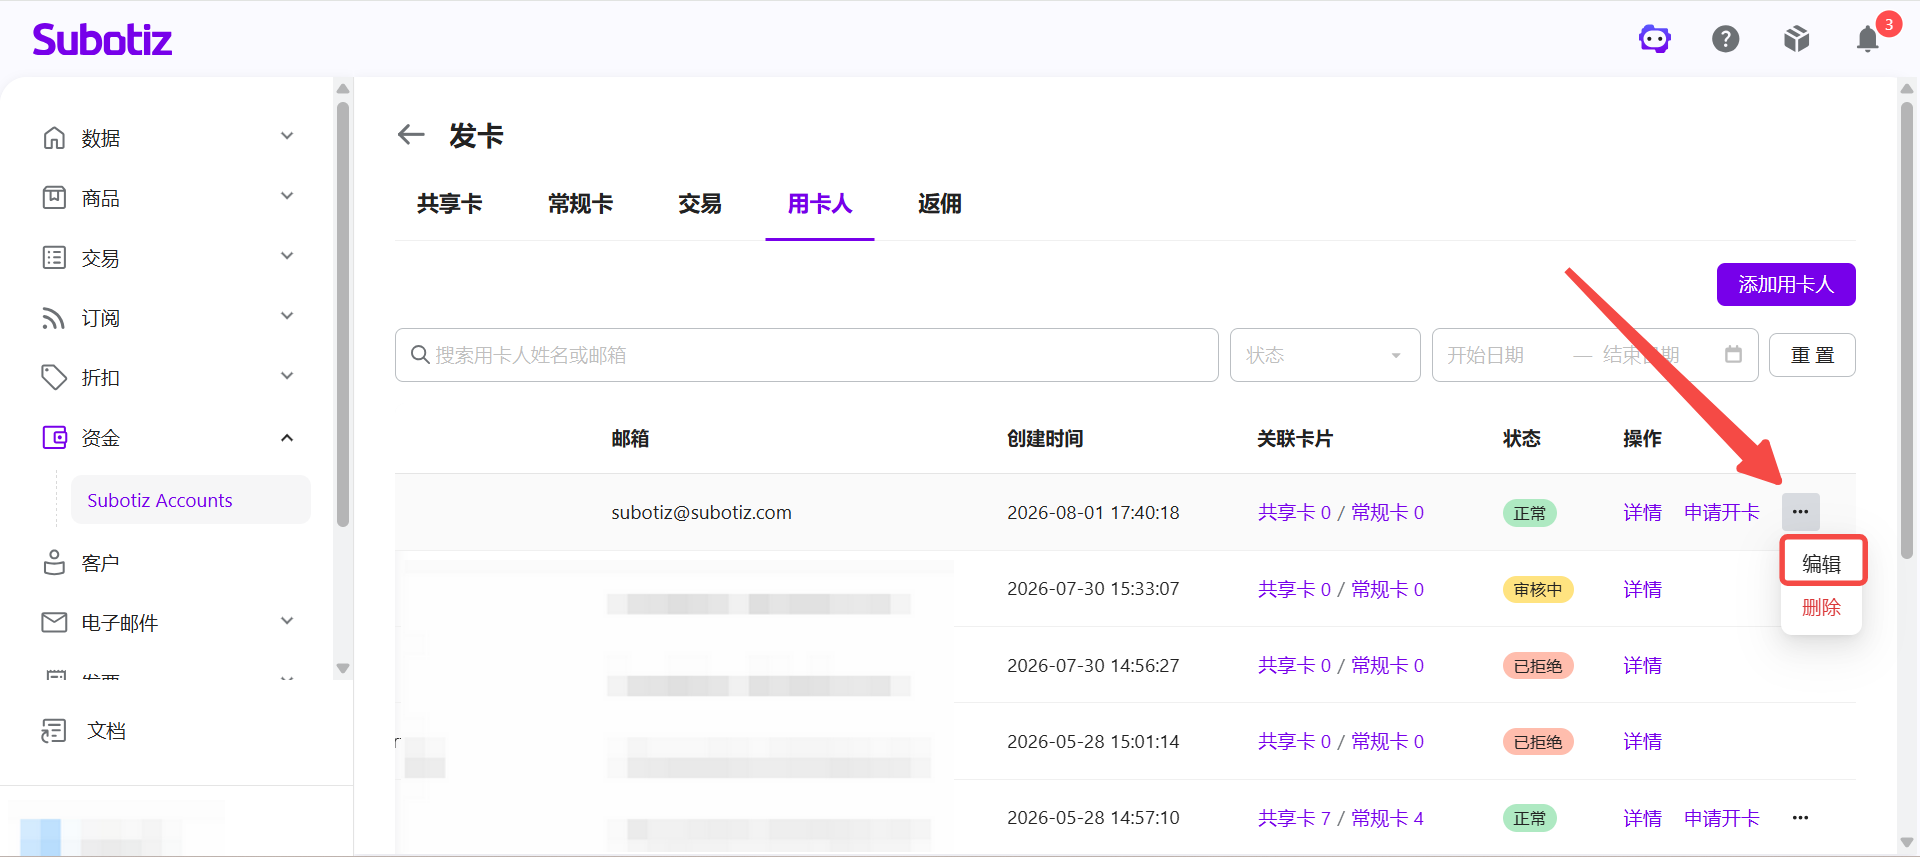
Task: Open 详情 for 2026-07-30 14:56:27 row
Action: [1642, 665]
